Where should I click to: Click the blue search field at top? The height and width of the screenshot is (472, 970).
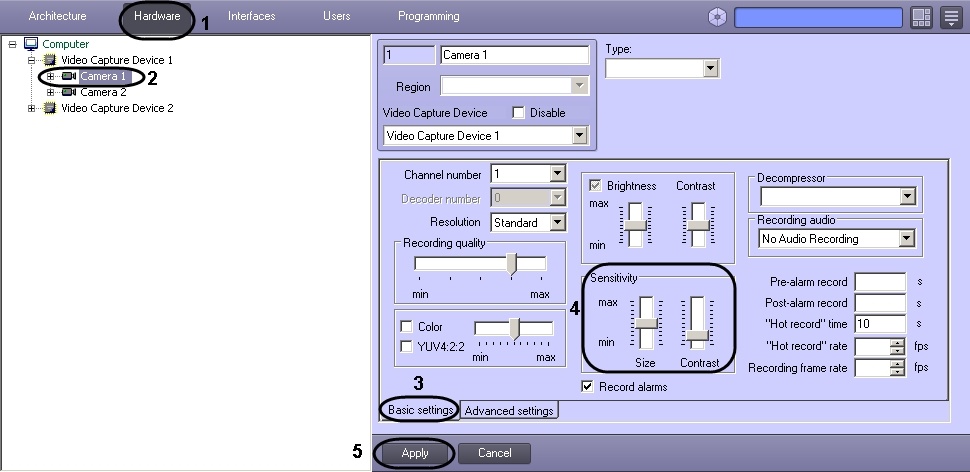click(818, 17)
